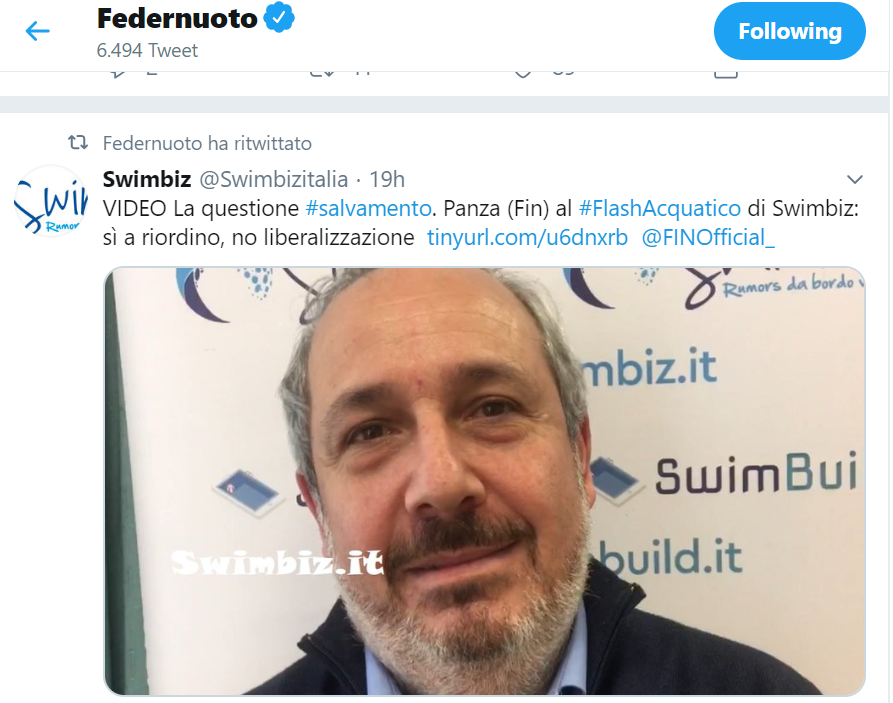Open the Swimbiz display name
Viewport: 893px width, 703px height.
point(147,179)
